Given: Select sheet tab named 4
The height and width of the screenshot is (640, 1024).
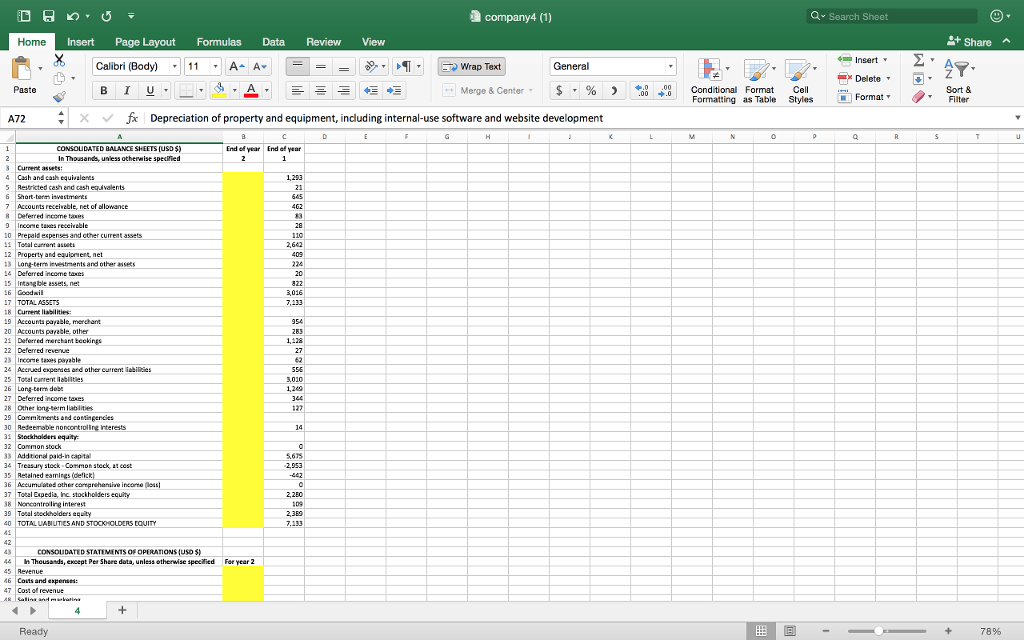Looking at the screenshot, I should tap(77, 610).
